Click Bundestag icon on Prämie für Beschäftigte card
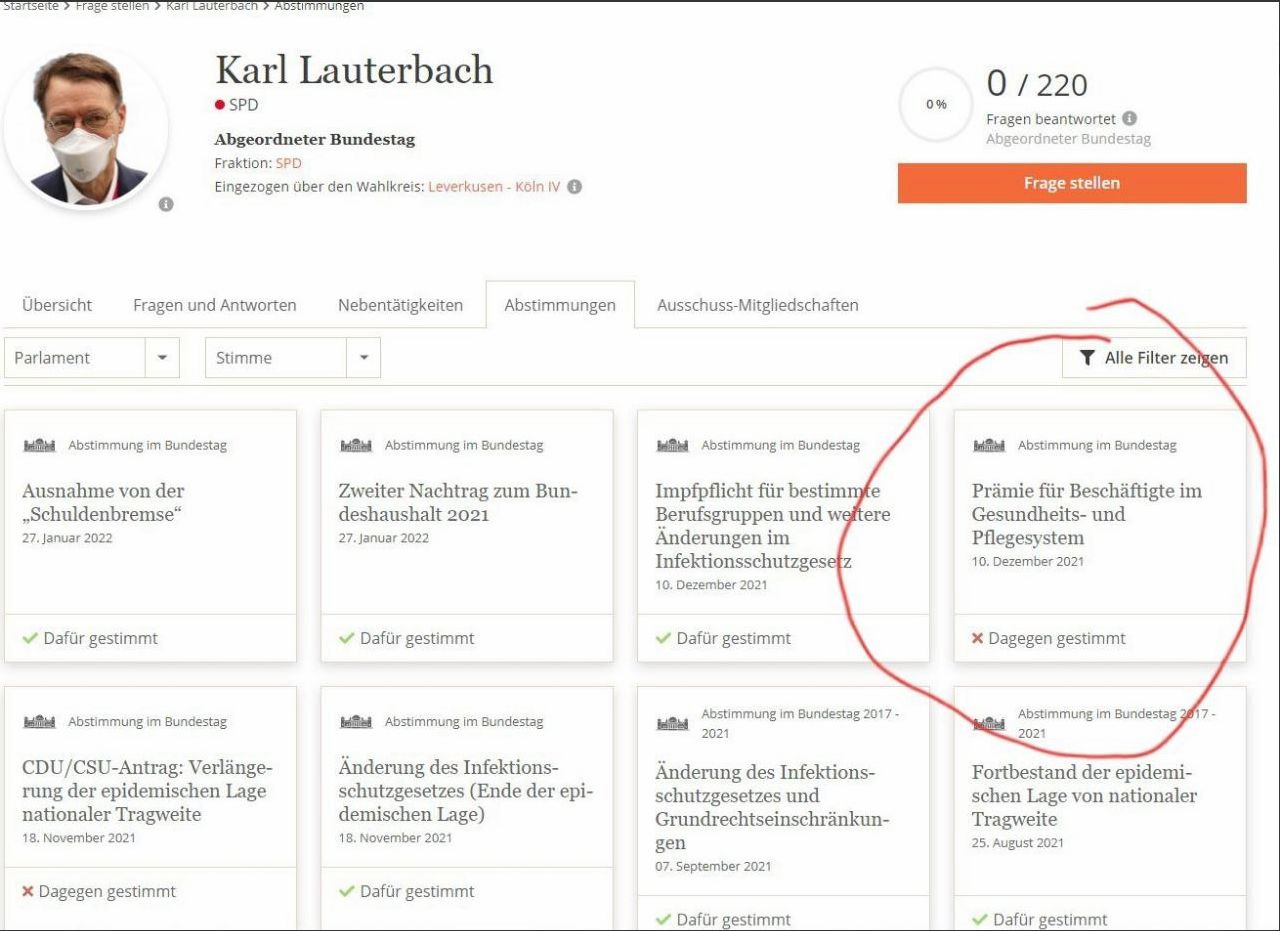 990,446
